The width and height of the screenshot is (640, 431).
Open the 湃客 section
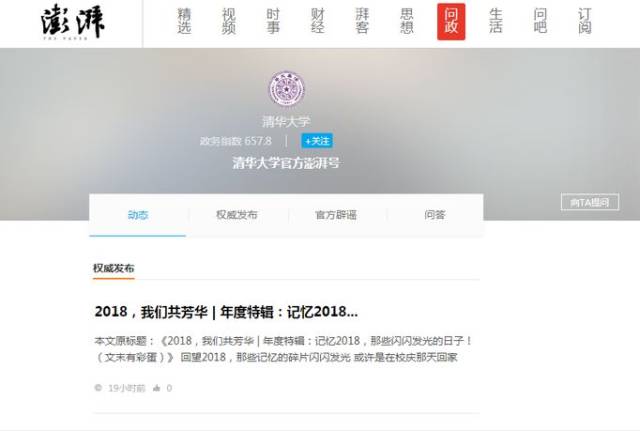(x=362, y=21)
